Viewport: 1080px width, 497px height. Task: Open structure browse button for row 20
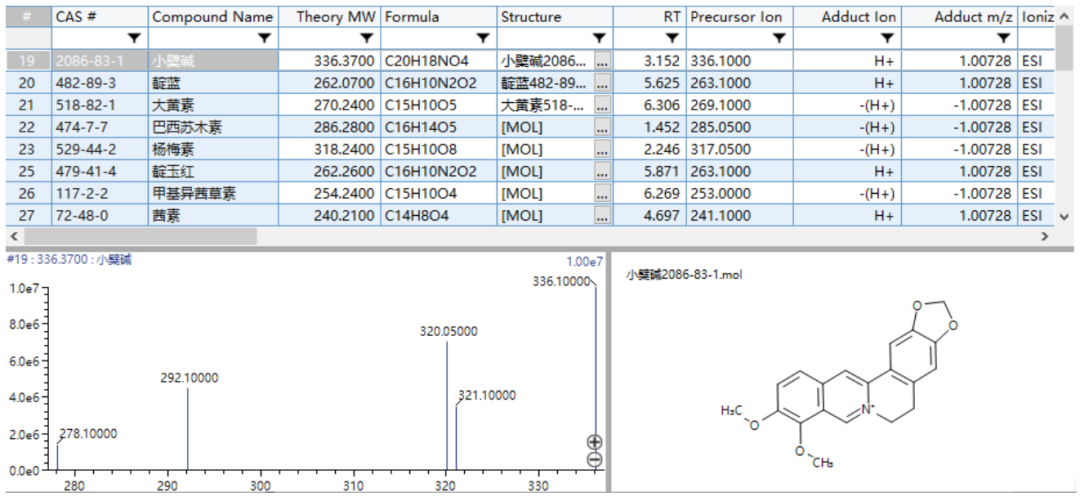click(x=601, y=83)
